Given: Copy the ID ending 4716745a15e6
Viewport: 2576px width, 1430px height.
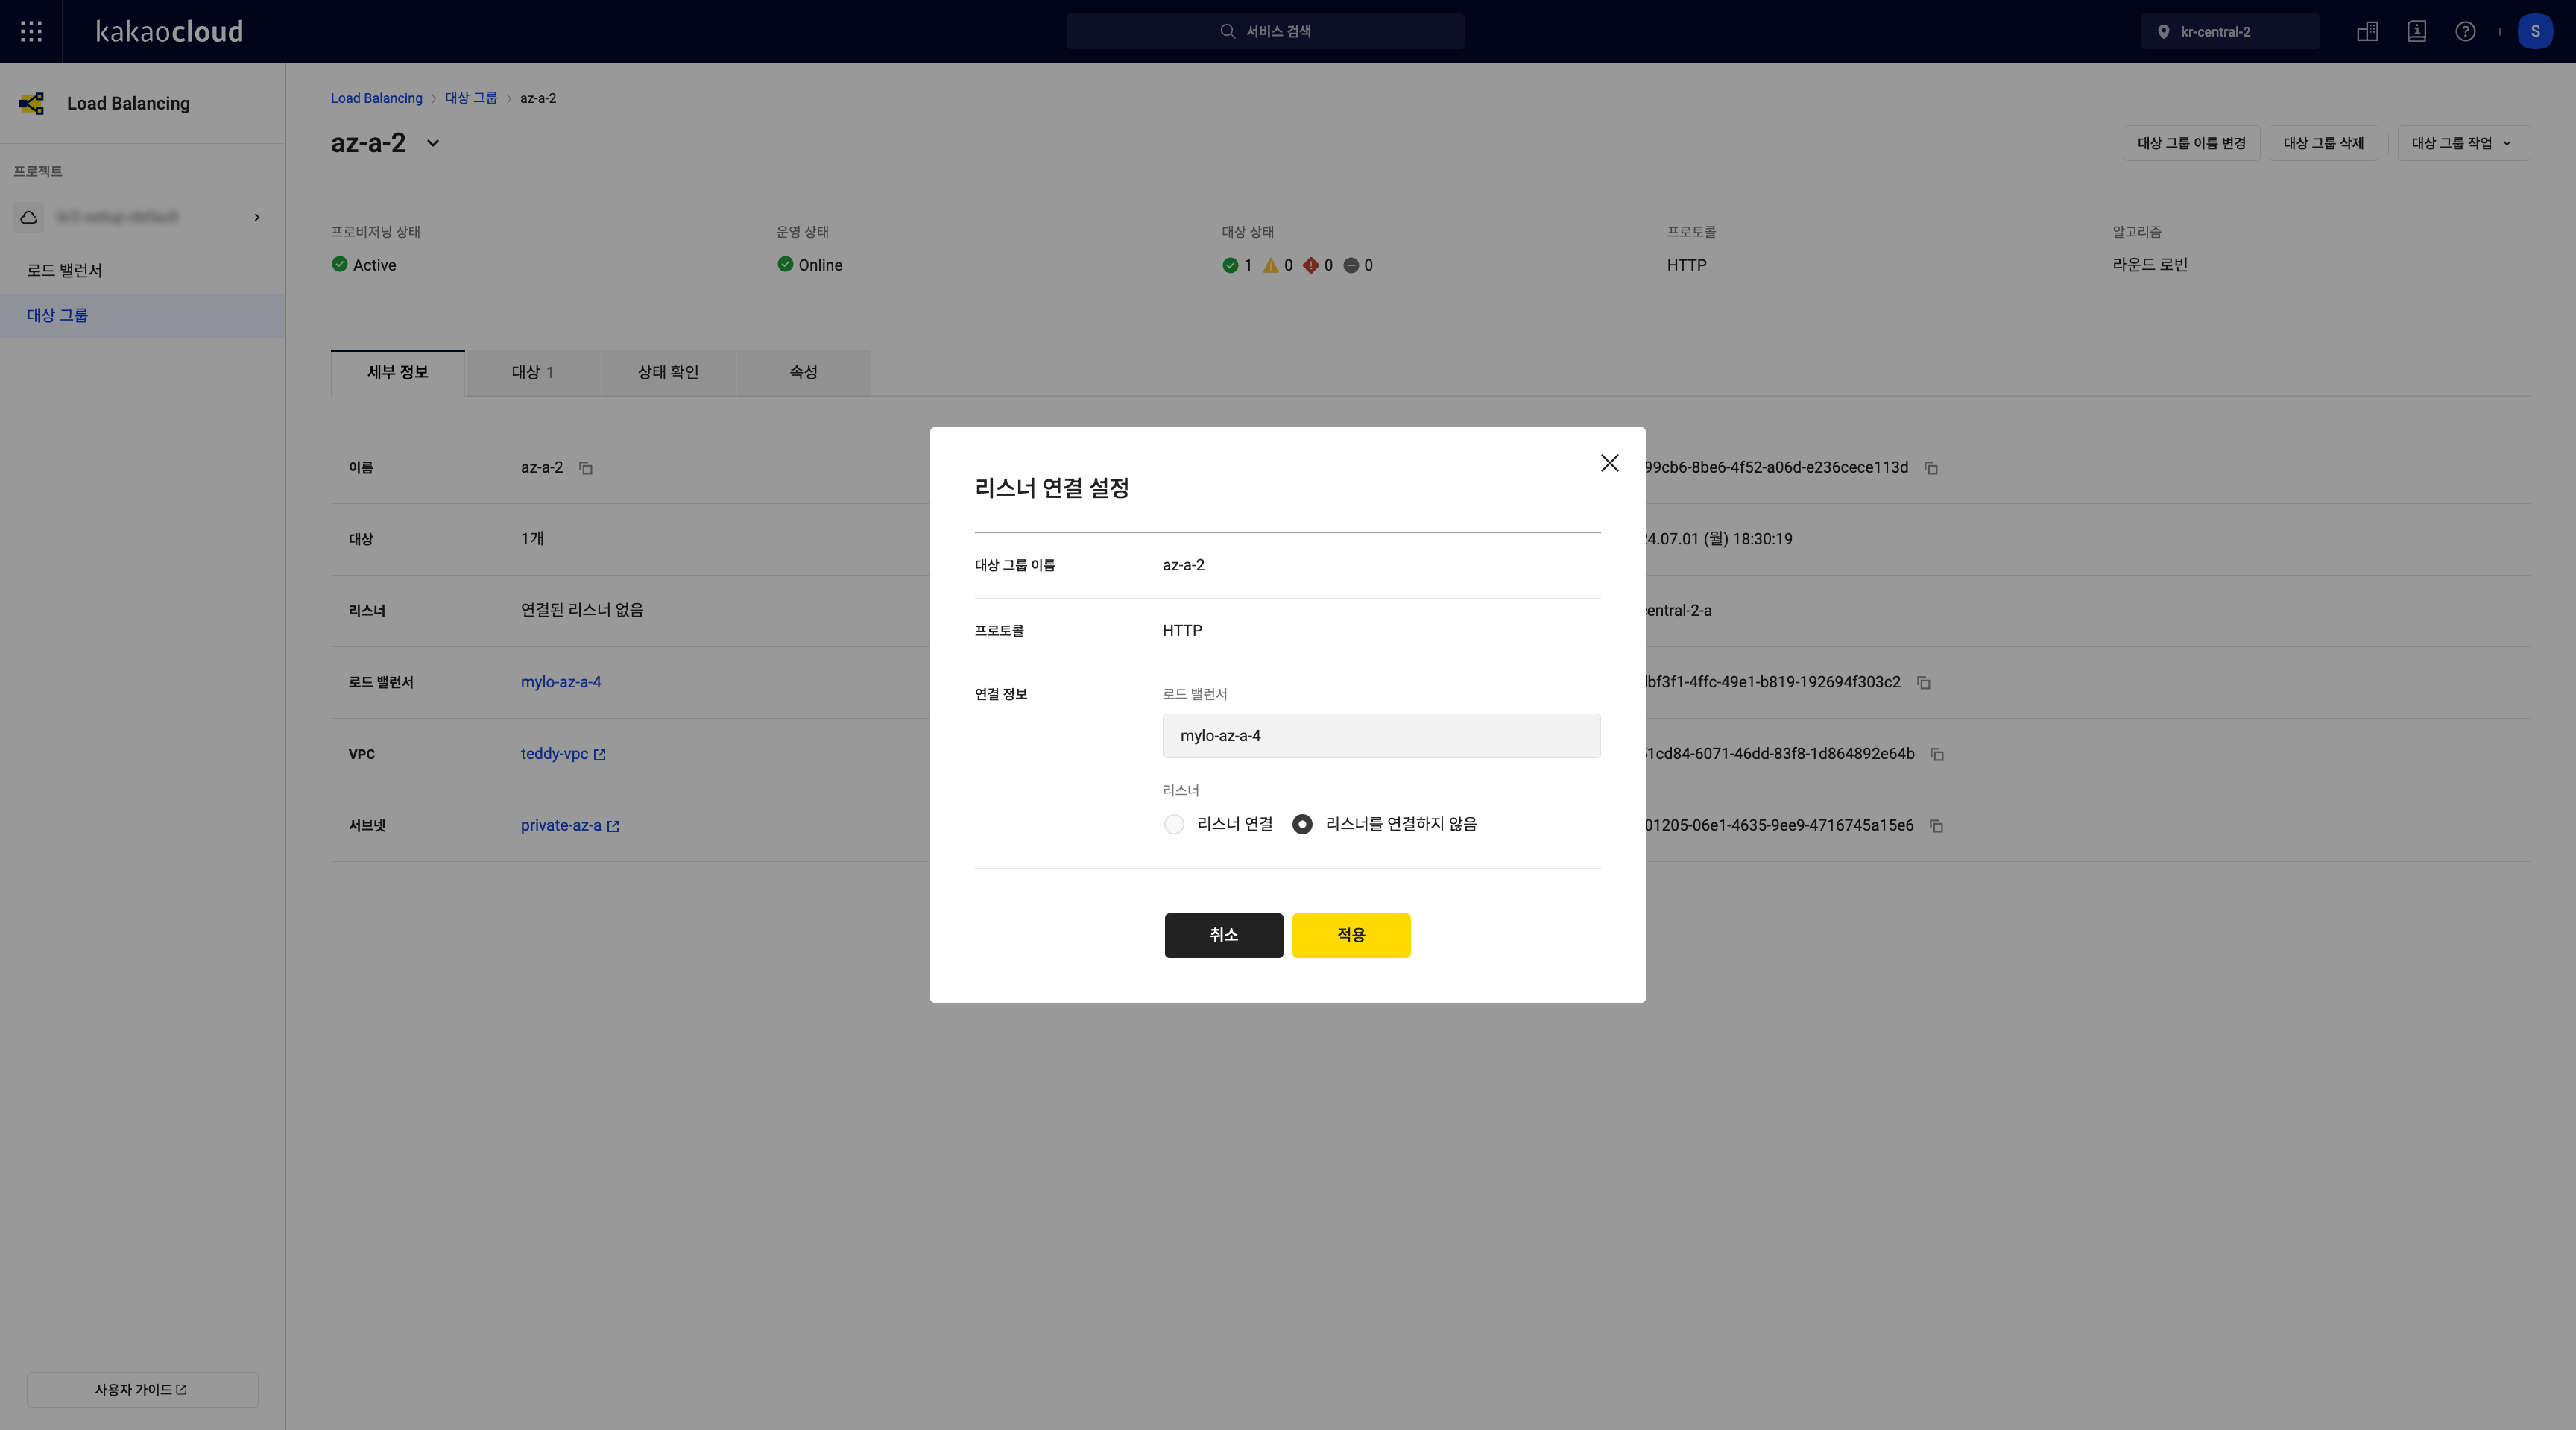Looking at the screenshot, I should [x=1936, y=826].
